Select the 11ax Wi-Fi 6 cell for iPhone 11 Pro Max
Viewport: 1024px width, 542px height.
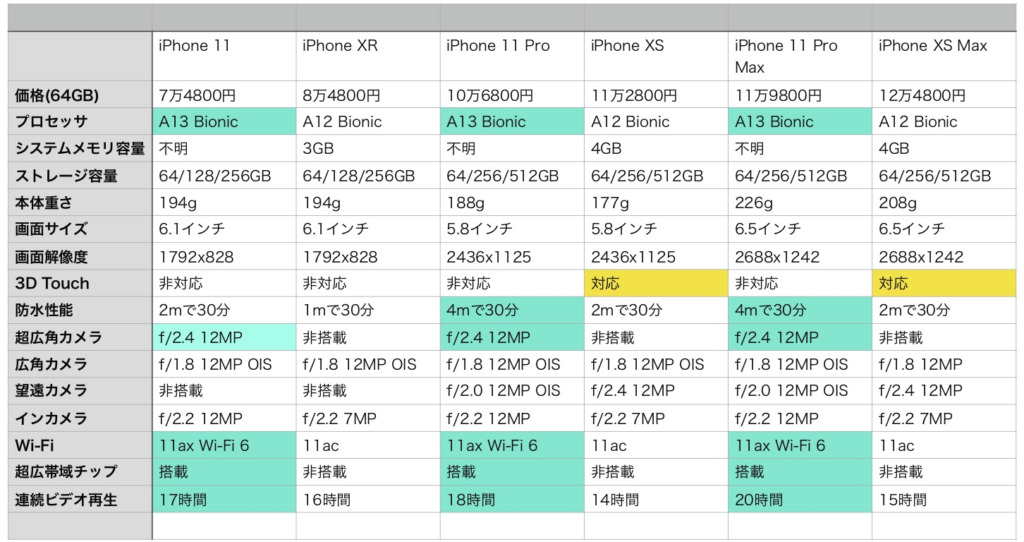[x=800, y=445]
